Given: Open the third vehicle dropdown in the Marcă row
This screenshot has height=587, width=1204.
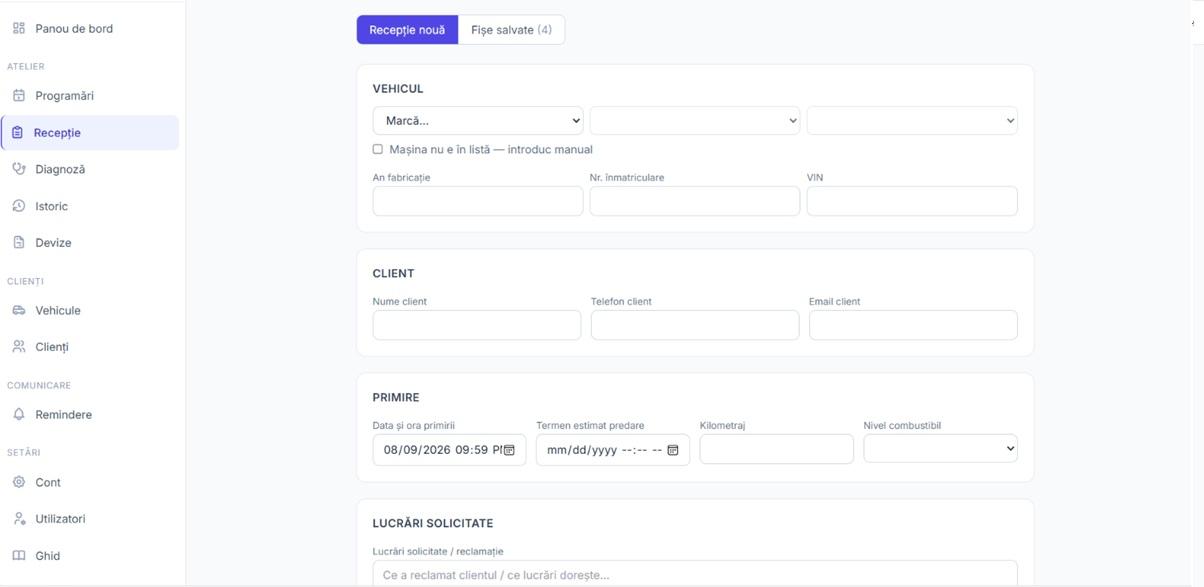Looking at the screenshot, I should (912, 121).
